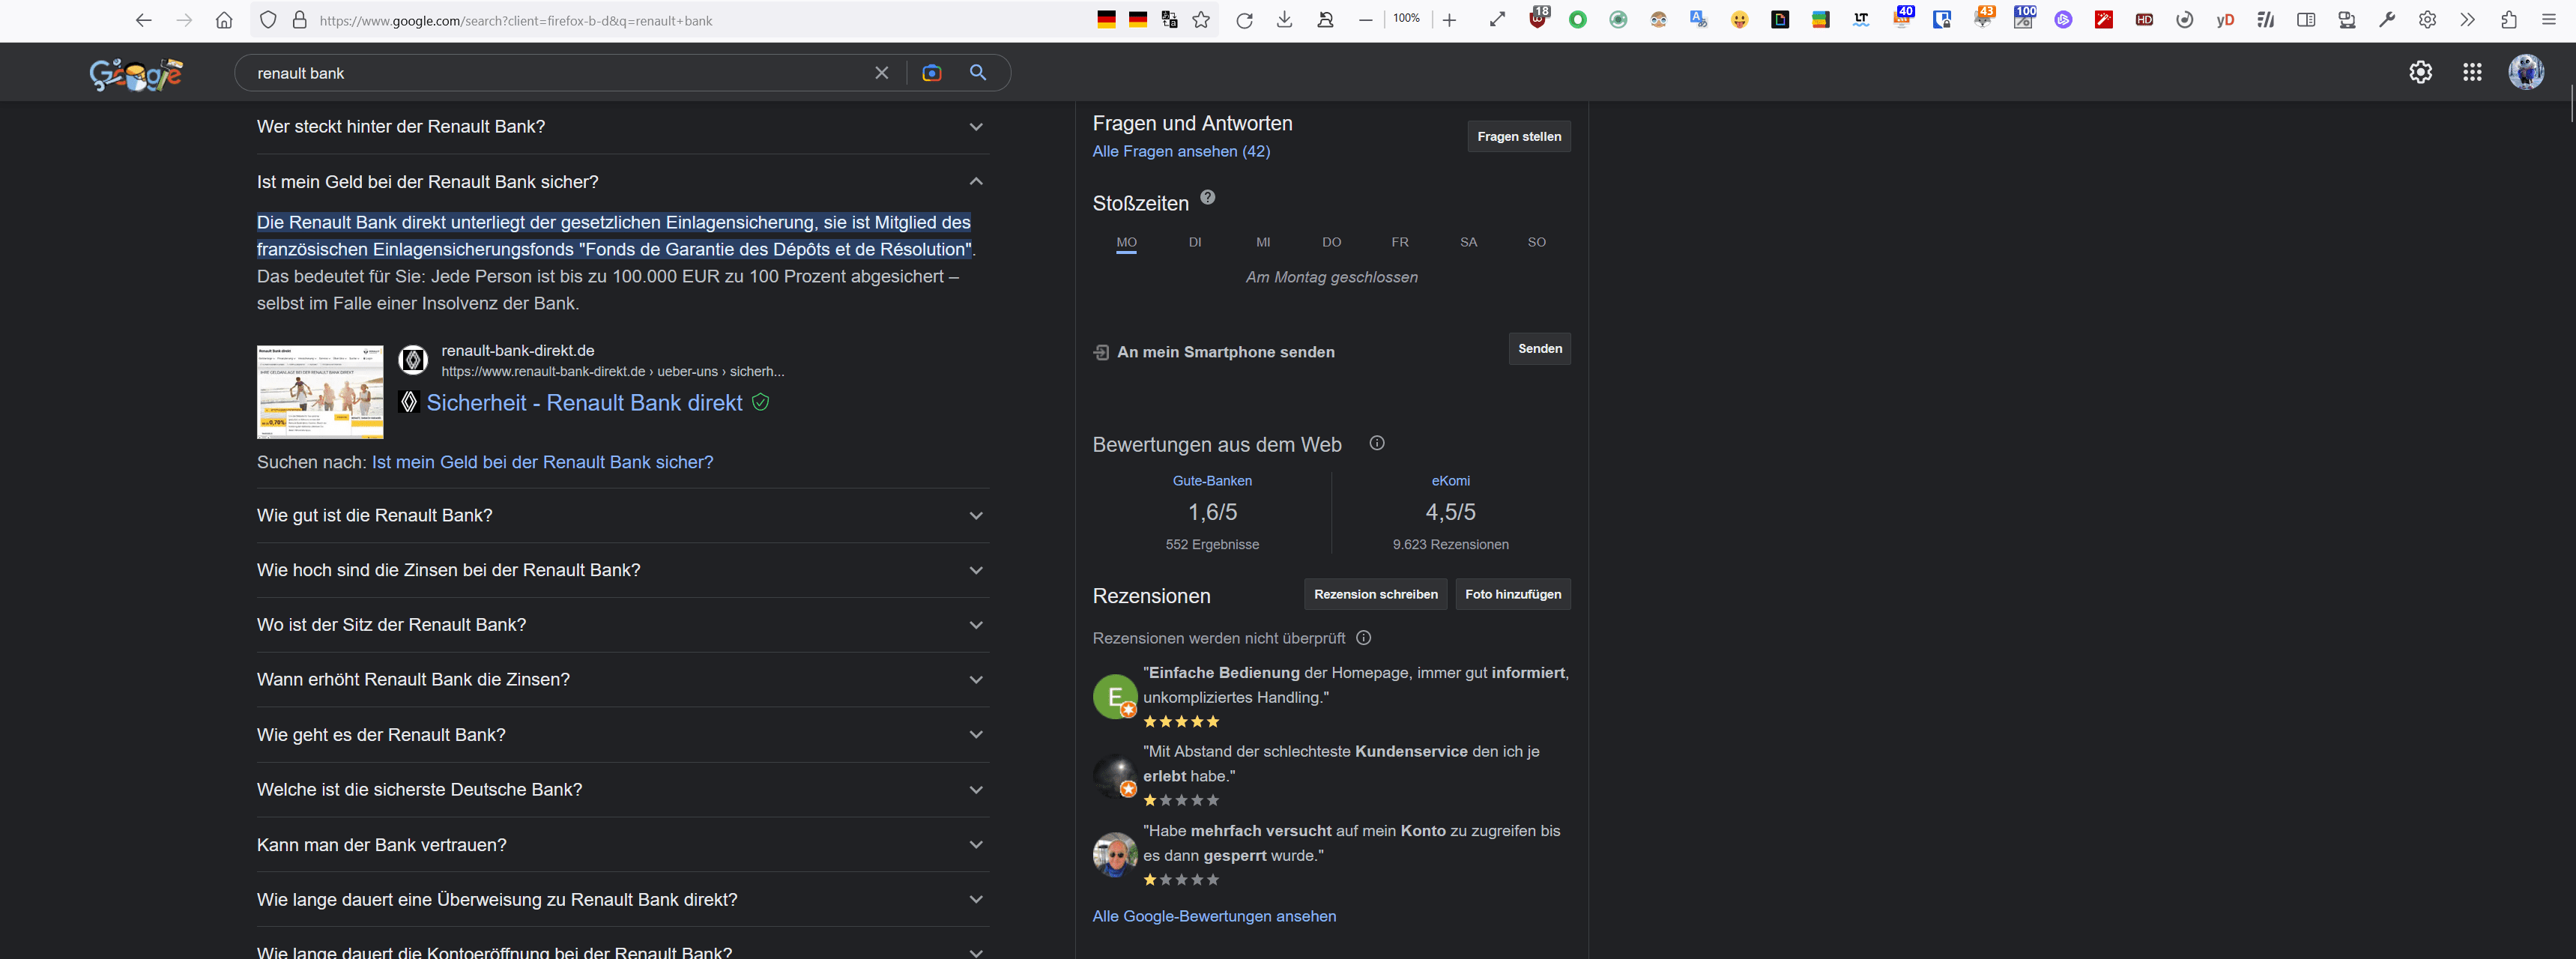Click info icon beside Rezensionen werden nicht überprüft
The height and width of the screenshot is (959, 2576).
point(1364,638)
